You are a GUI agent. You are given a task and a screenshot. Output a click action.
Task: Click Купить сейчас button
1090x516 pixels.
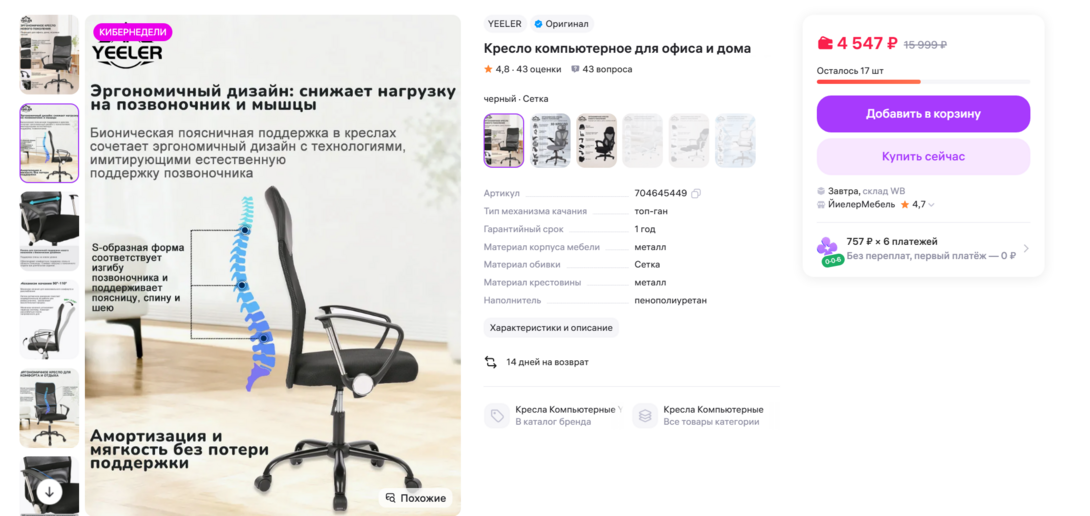[x=923, y=156]
